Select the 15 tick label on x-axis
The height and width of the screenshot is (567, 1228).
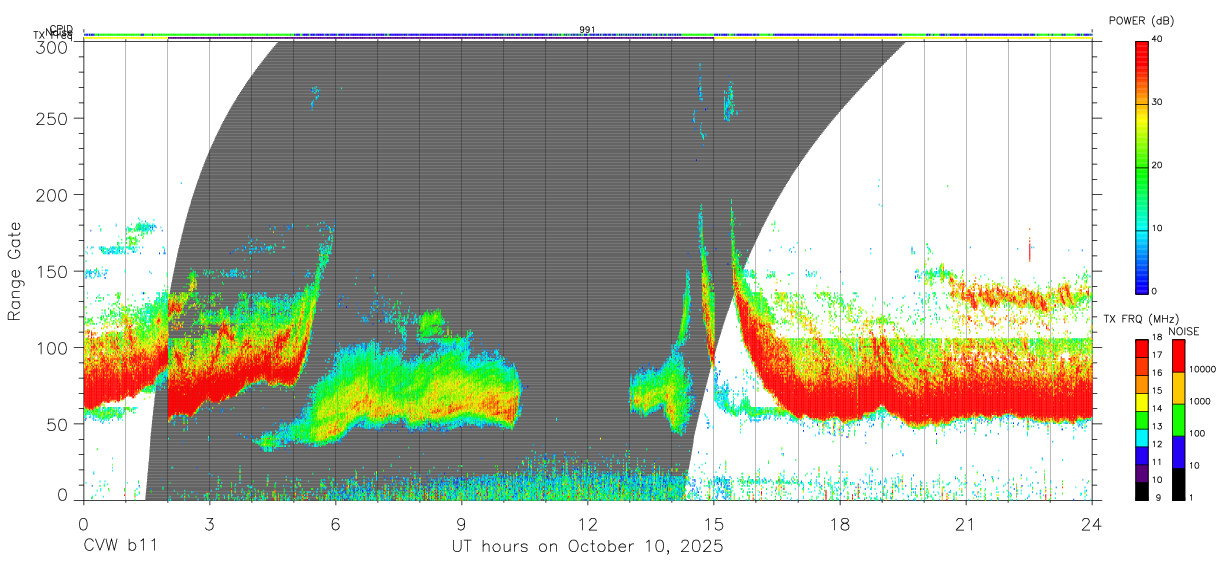pyautogui.click(x=714, y=524)
